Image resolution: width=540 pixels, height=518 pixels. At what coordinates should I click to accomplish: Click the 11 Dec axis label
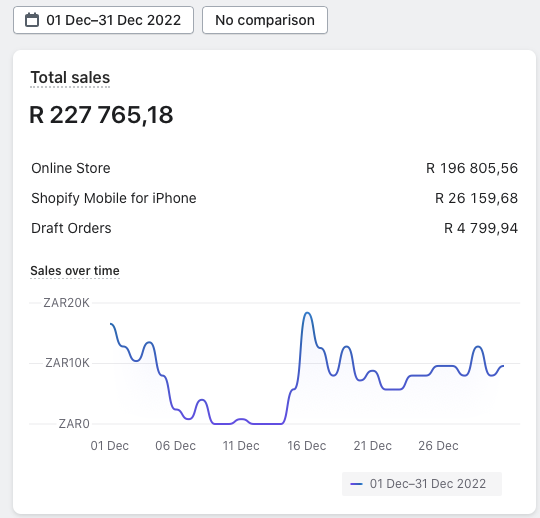pos(241,446)
